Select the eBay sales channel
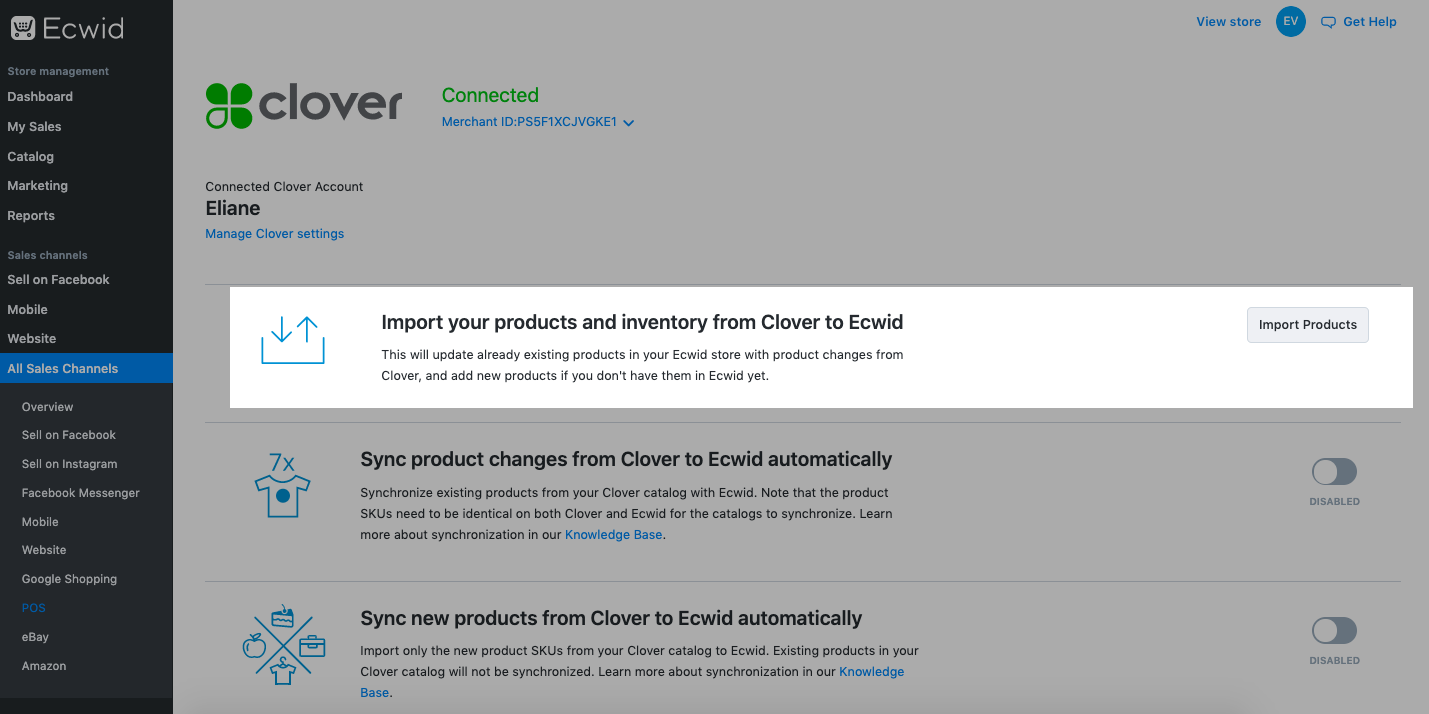The height and width of the screenshot is (714, 1429). pyautogui.click(x=36, y=637)
